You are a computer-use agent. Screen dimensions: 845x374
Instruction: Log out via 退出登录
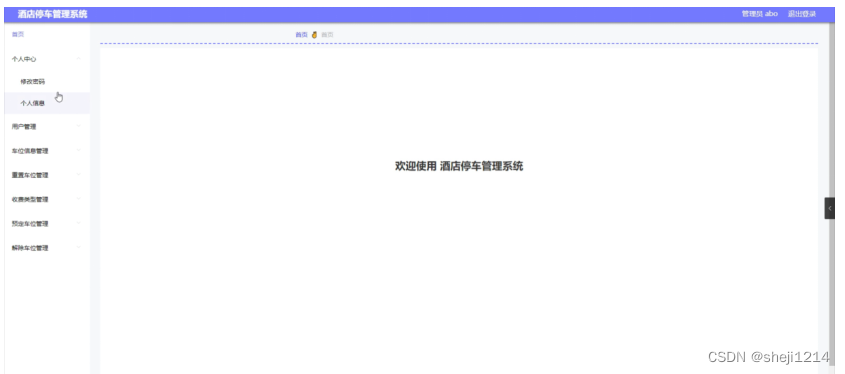(x=802, y=14)
